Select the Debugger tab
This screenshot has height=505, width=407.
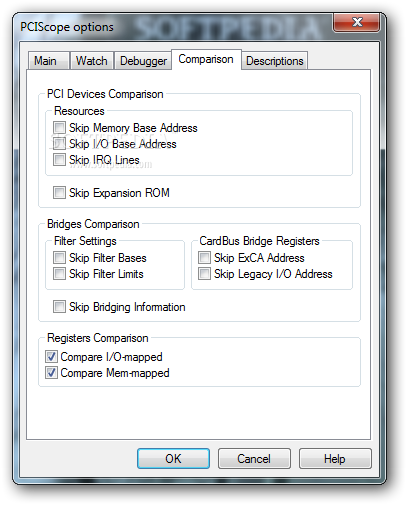[x=143, y=61]
